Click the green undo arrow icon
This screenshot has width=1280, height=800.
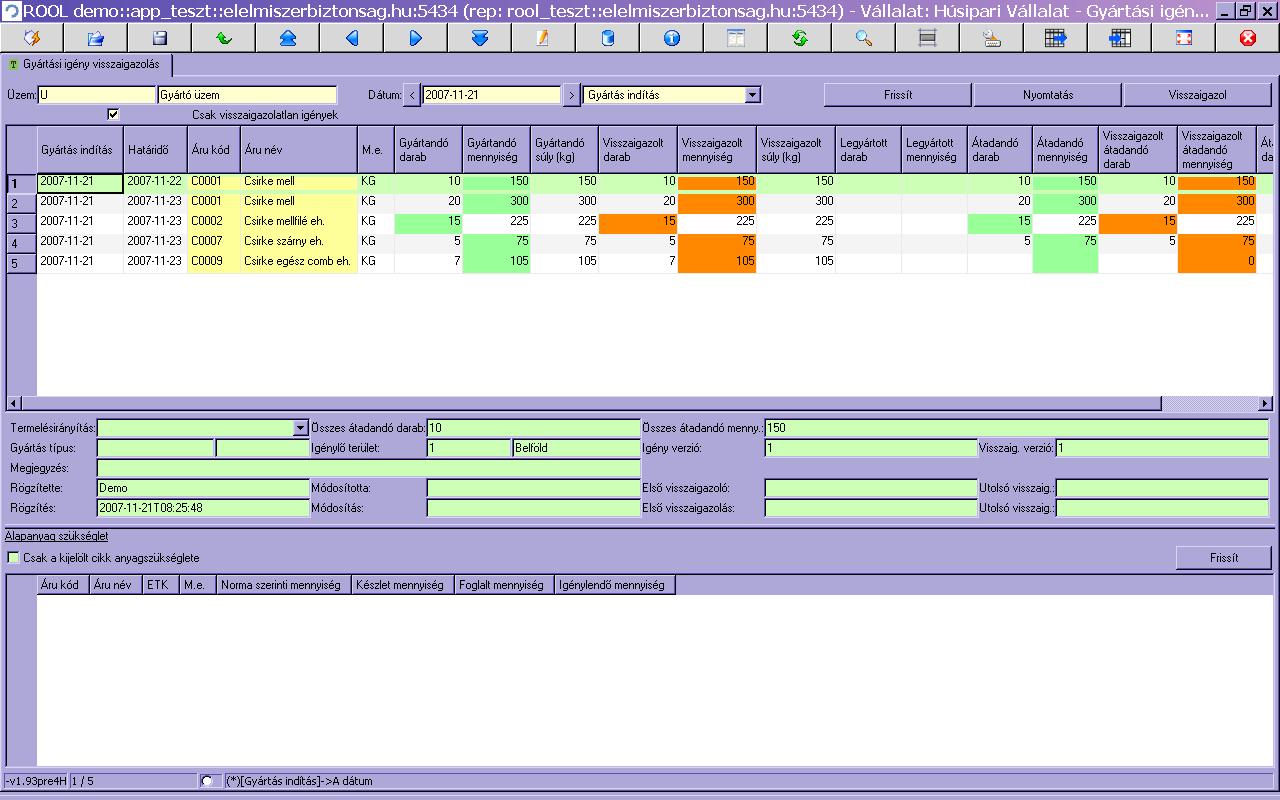[x=224, y=38]
